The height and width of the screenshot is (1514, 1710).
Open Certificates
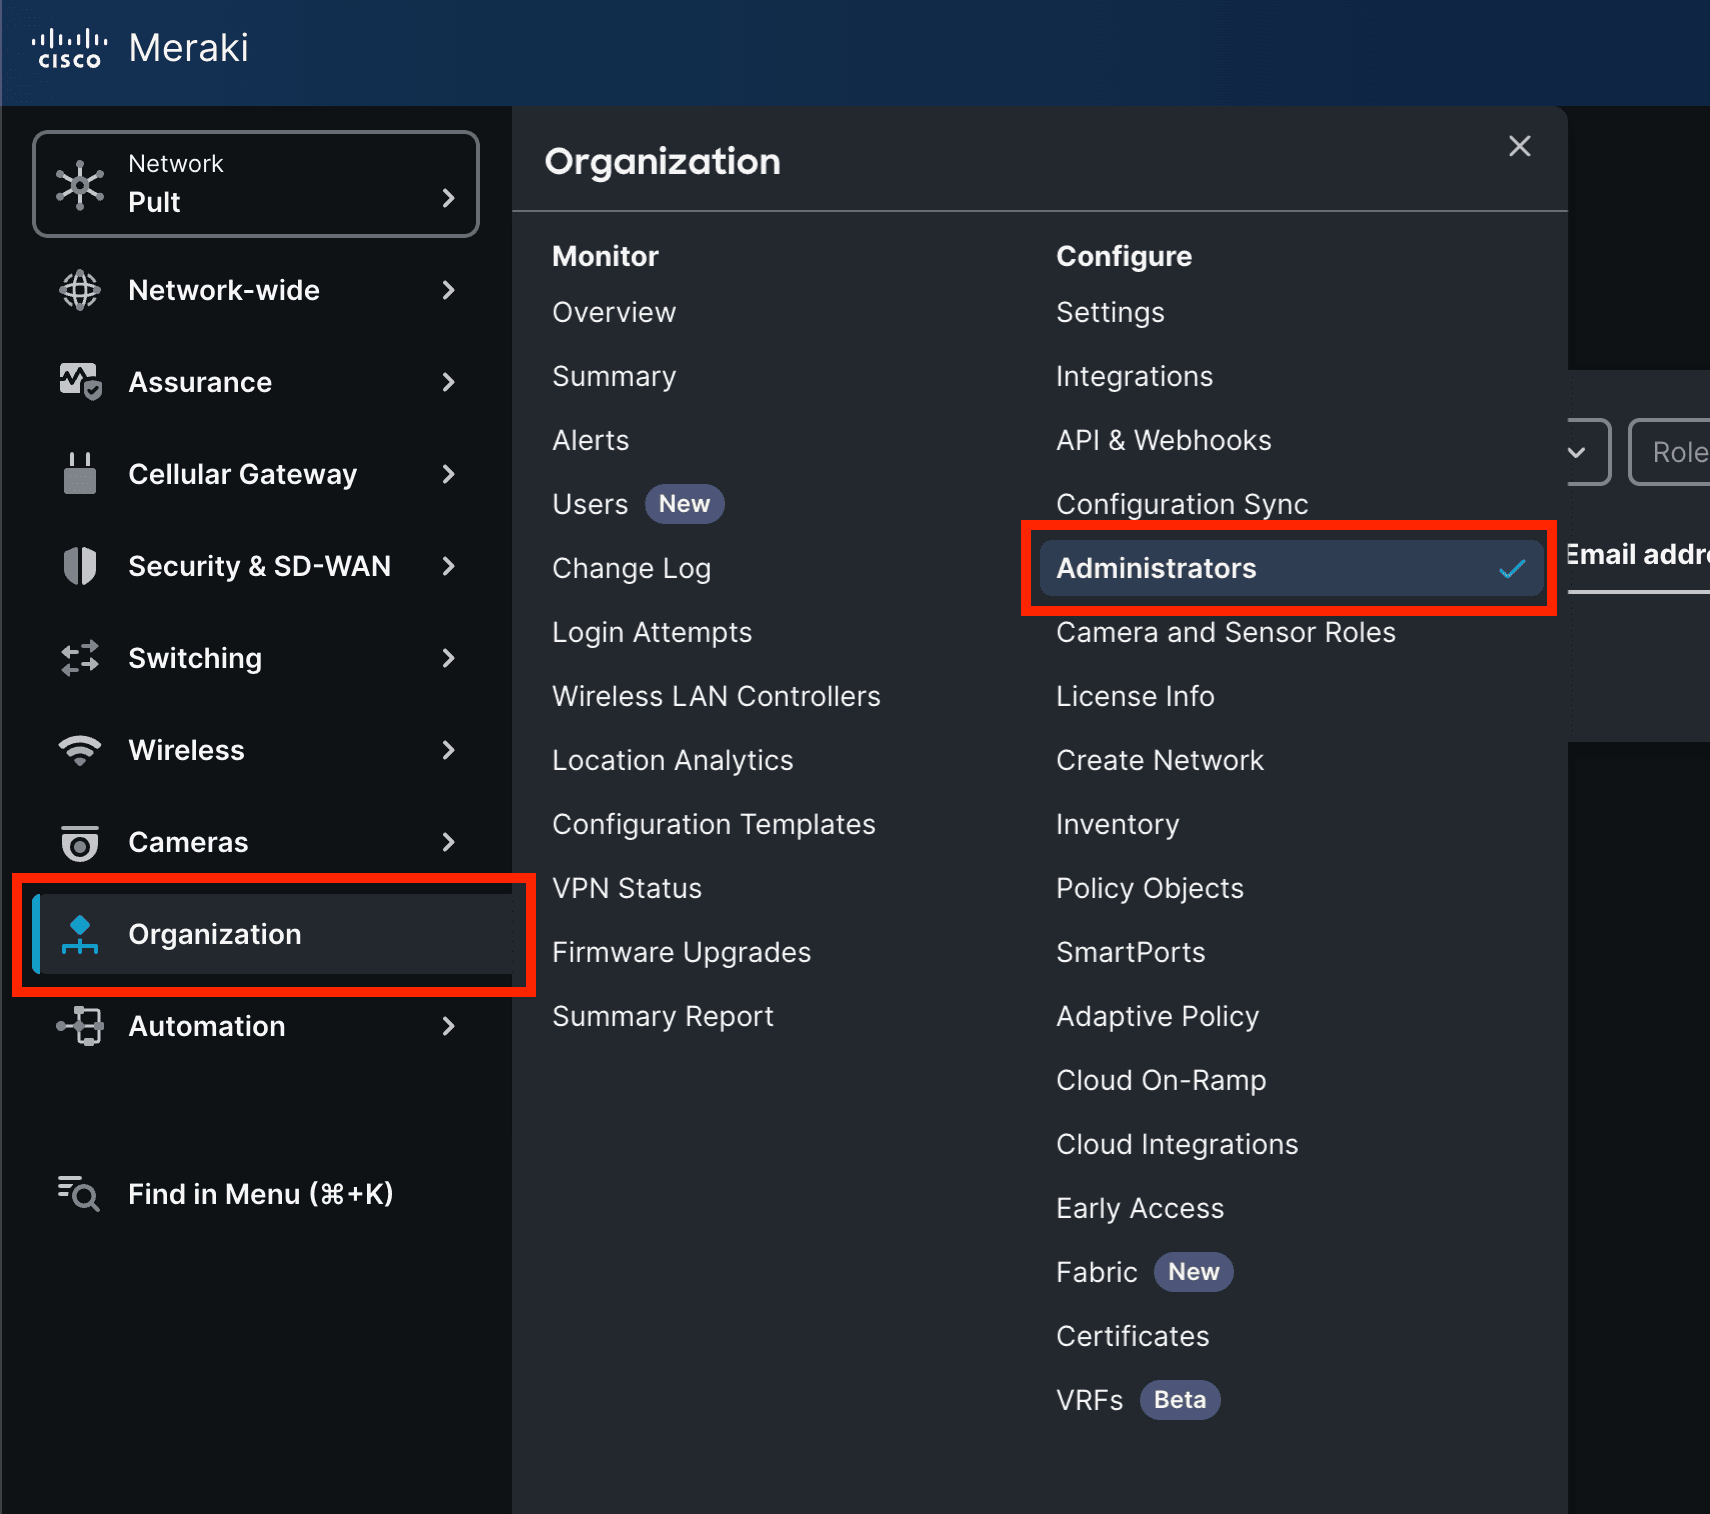point(1133,1336)
